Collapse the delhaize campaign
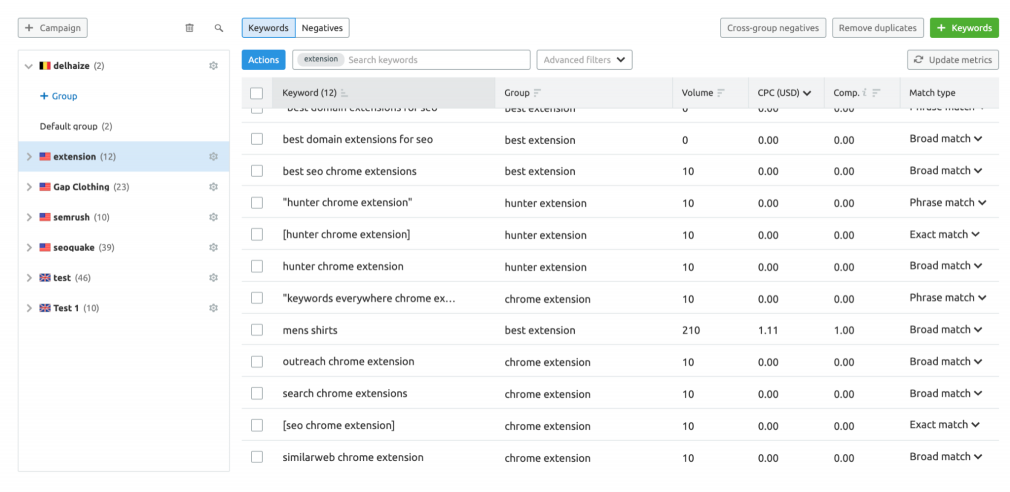The height and width of the screenshot is (492, 1010). click(28, 66)
